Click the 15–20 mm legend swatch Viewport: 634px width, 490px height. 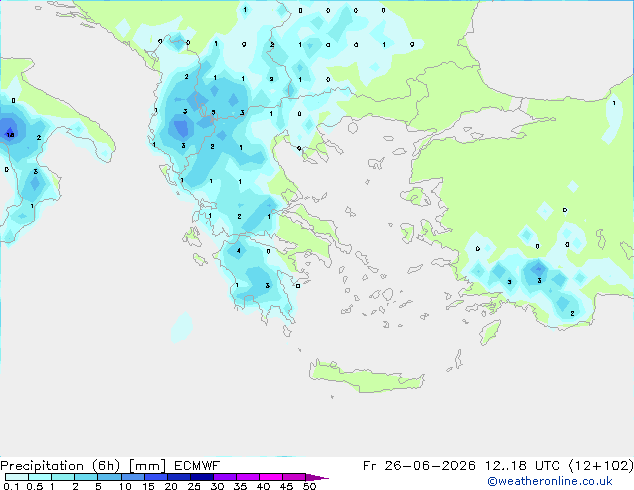coord(155,477)
